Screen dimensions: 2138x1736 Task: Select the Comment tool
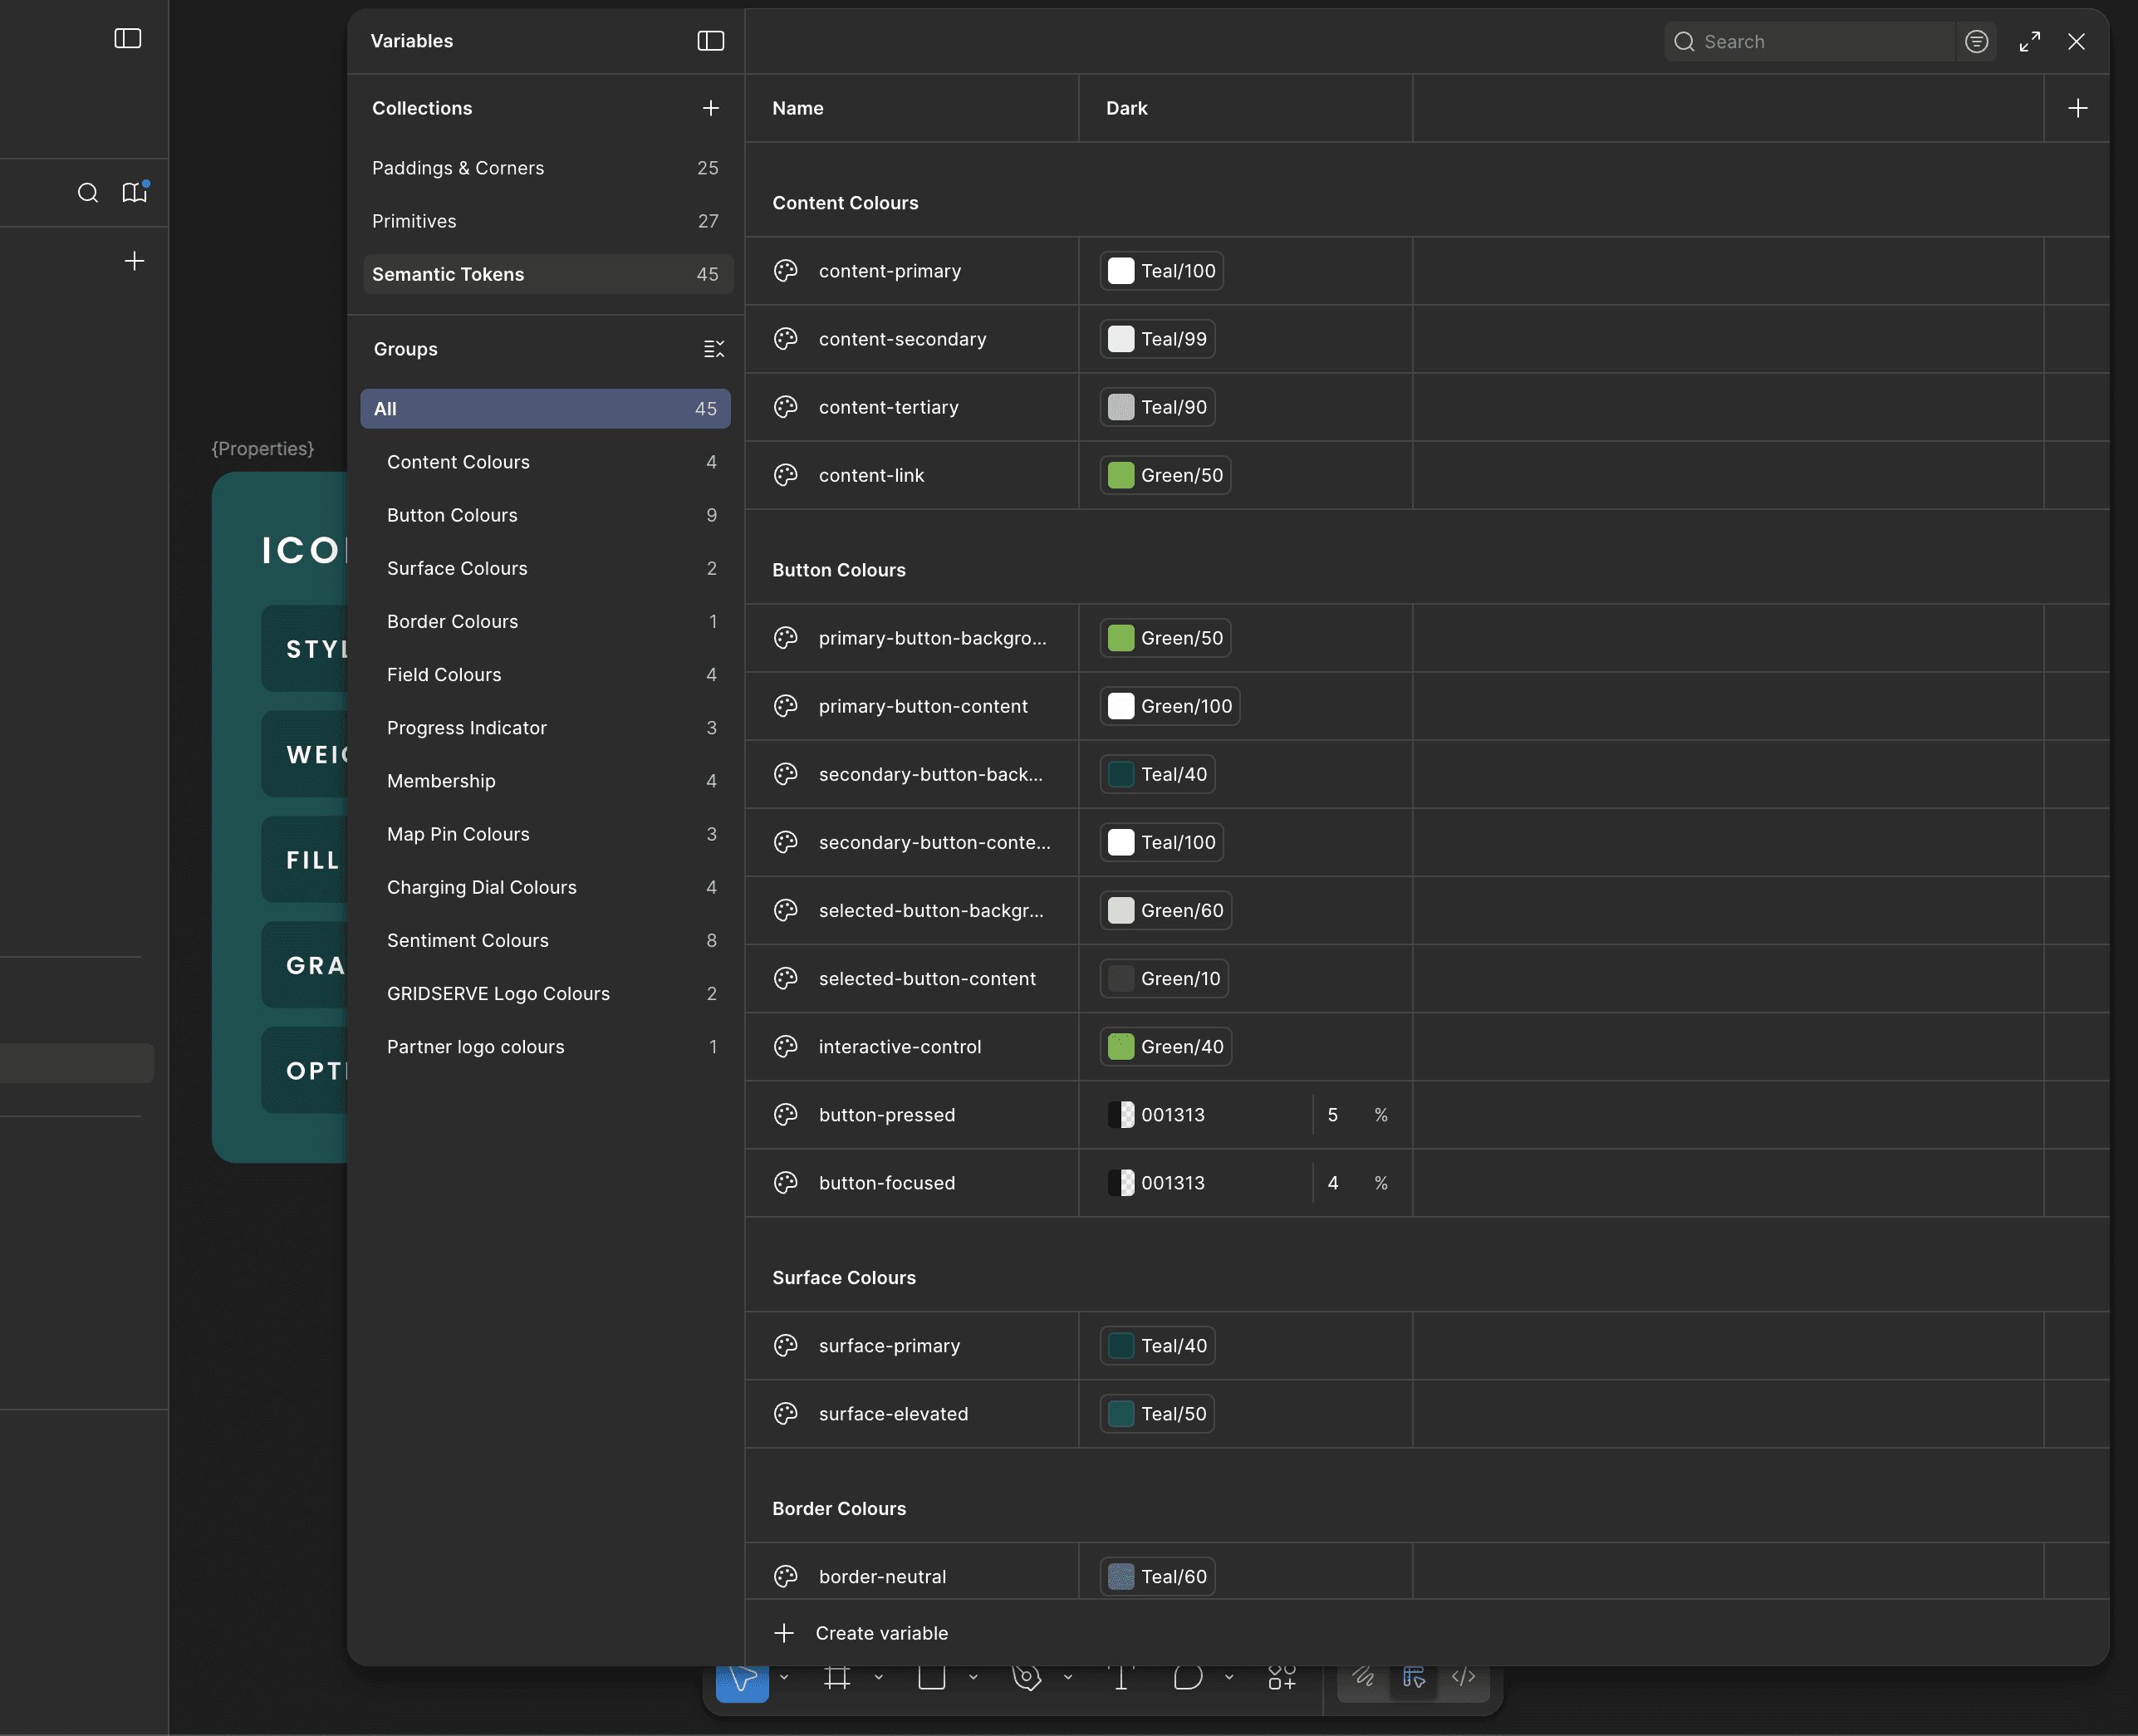[1187, 1677]
